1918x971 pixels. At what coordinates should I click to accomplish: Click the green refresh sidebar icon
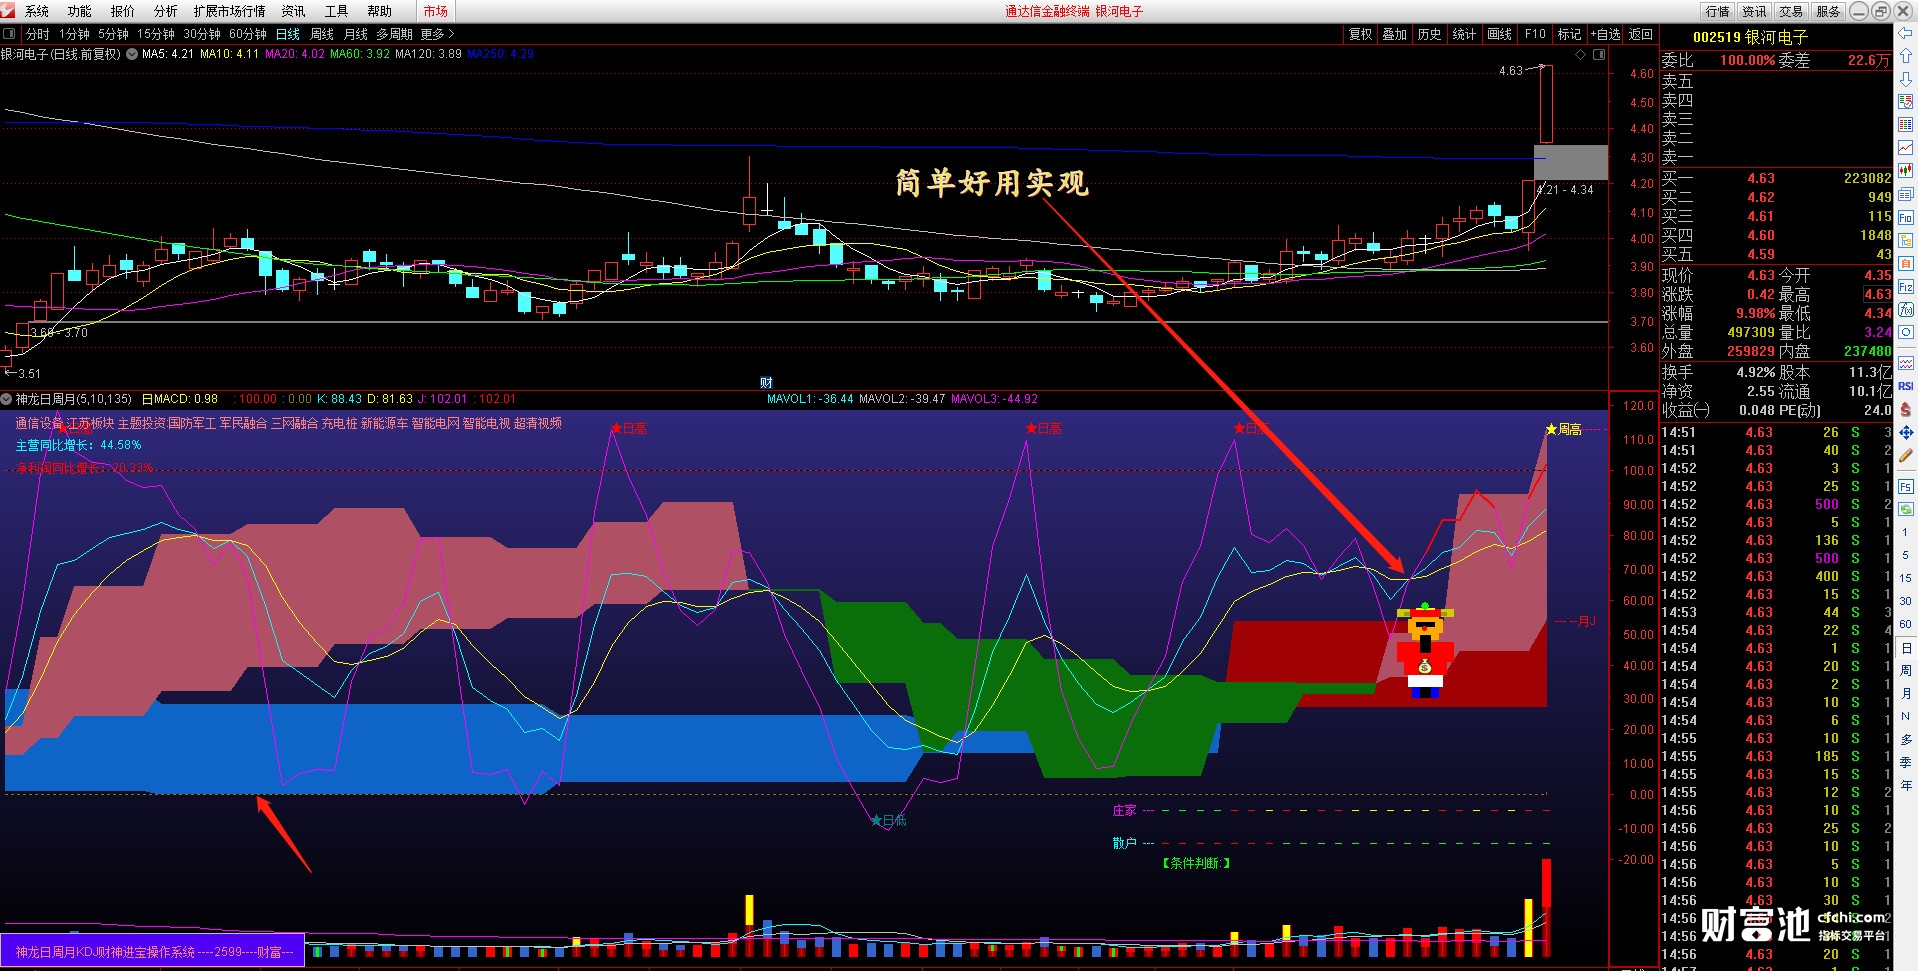pos(1905,509)
